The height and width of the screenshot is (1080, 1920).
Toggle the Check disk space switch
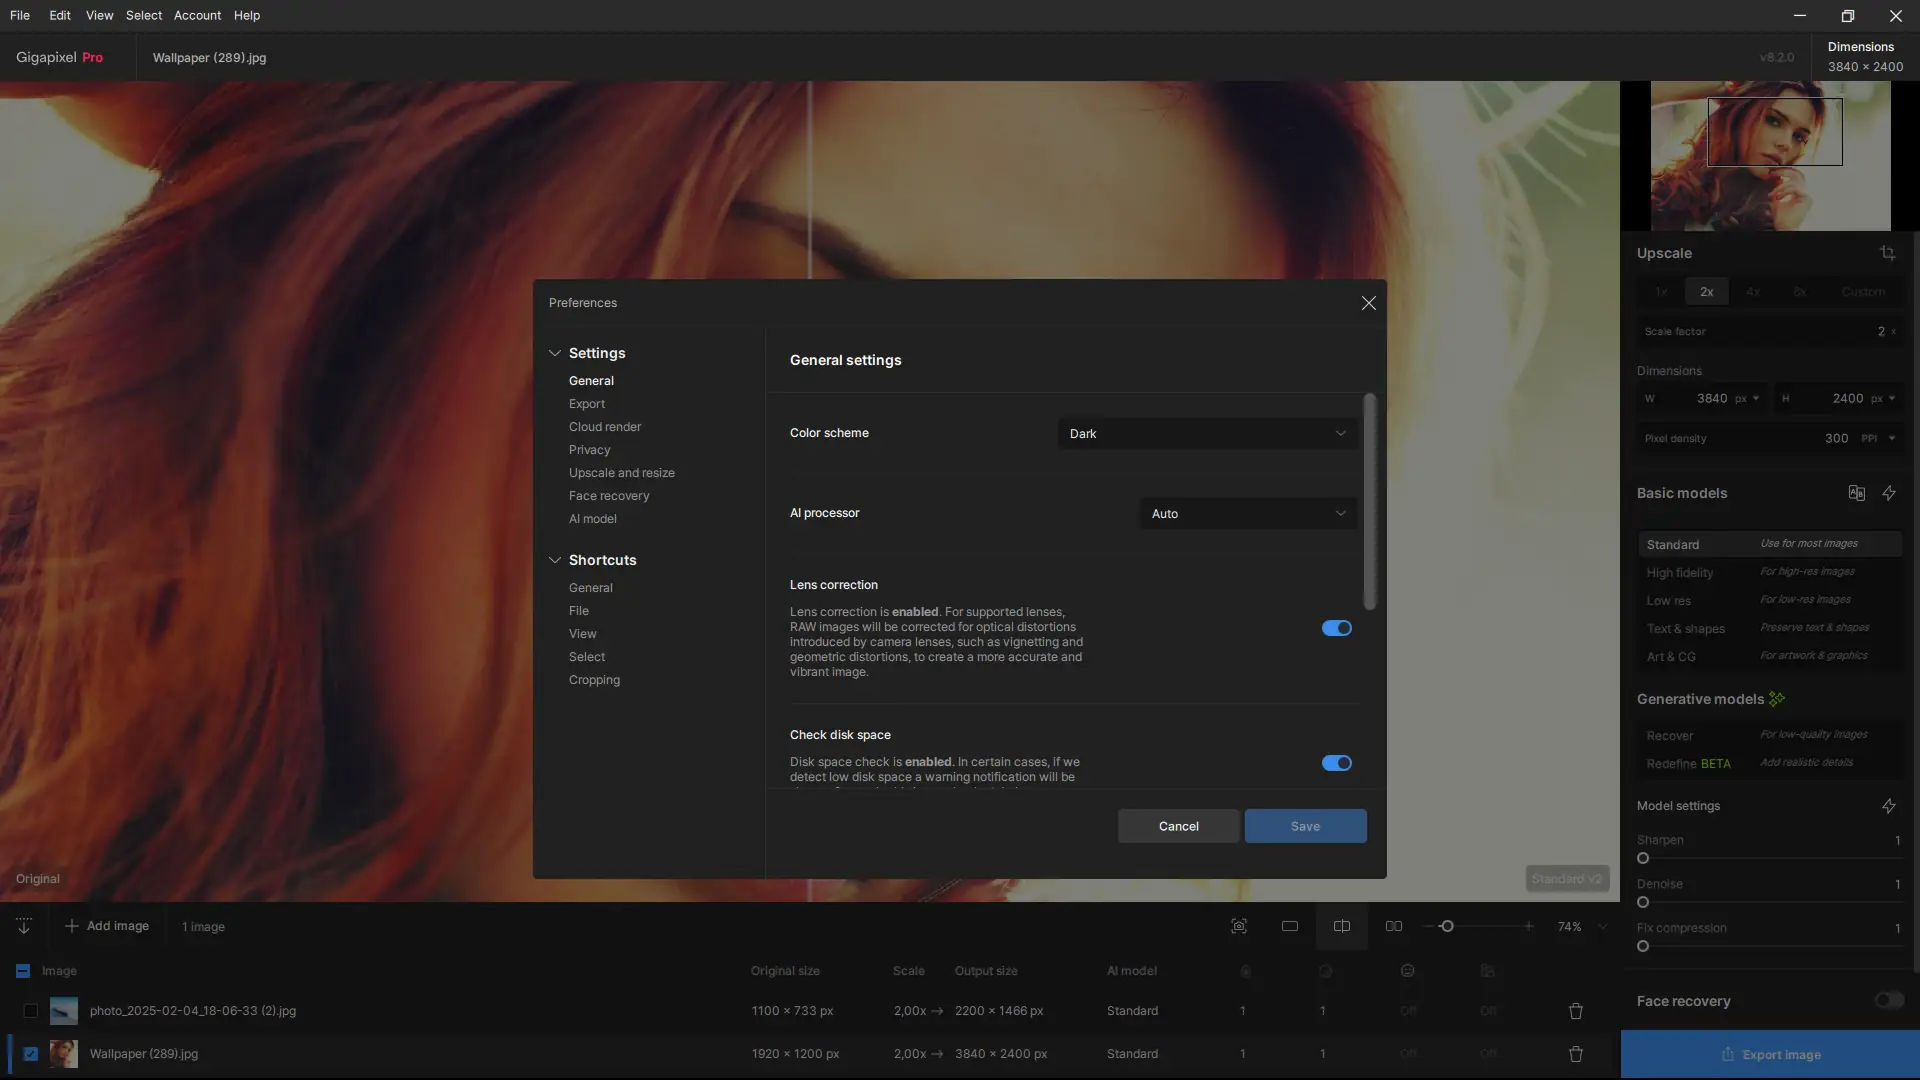(1336, 763)
